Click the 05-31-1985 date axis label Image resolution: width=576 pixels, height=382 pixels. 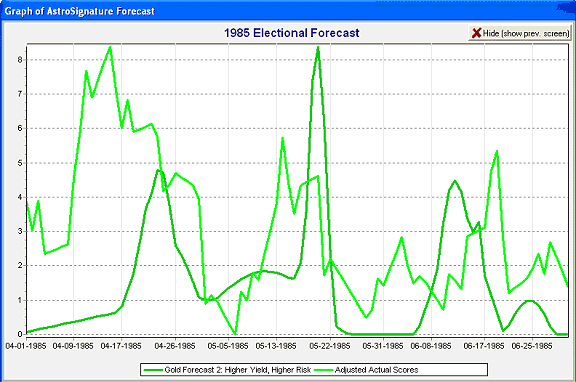coord(383,346)
